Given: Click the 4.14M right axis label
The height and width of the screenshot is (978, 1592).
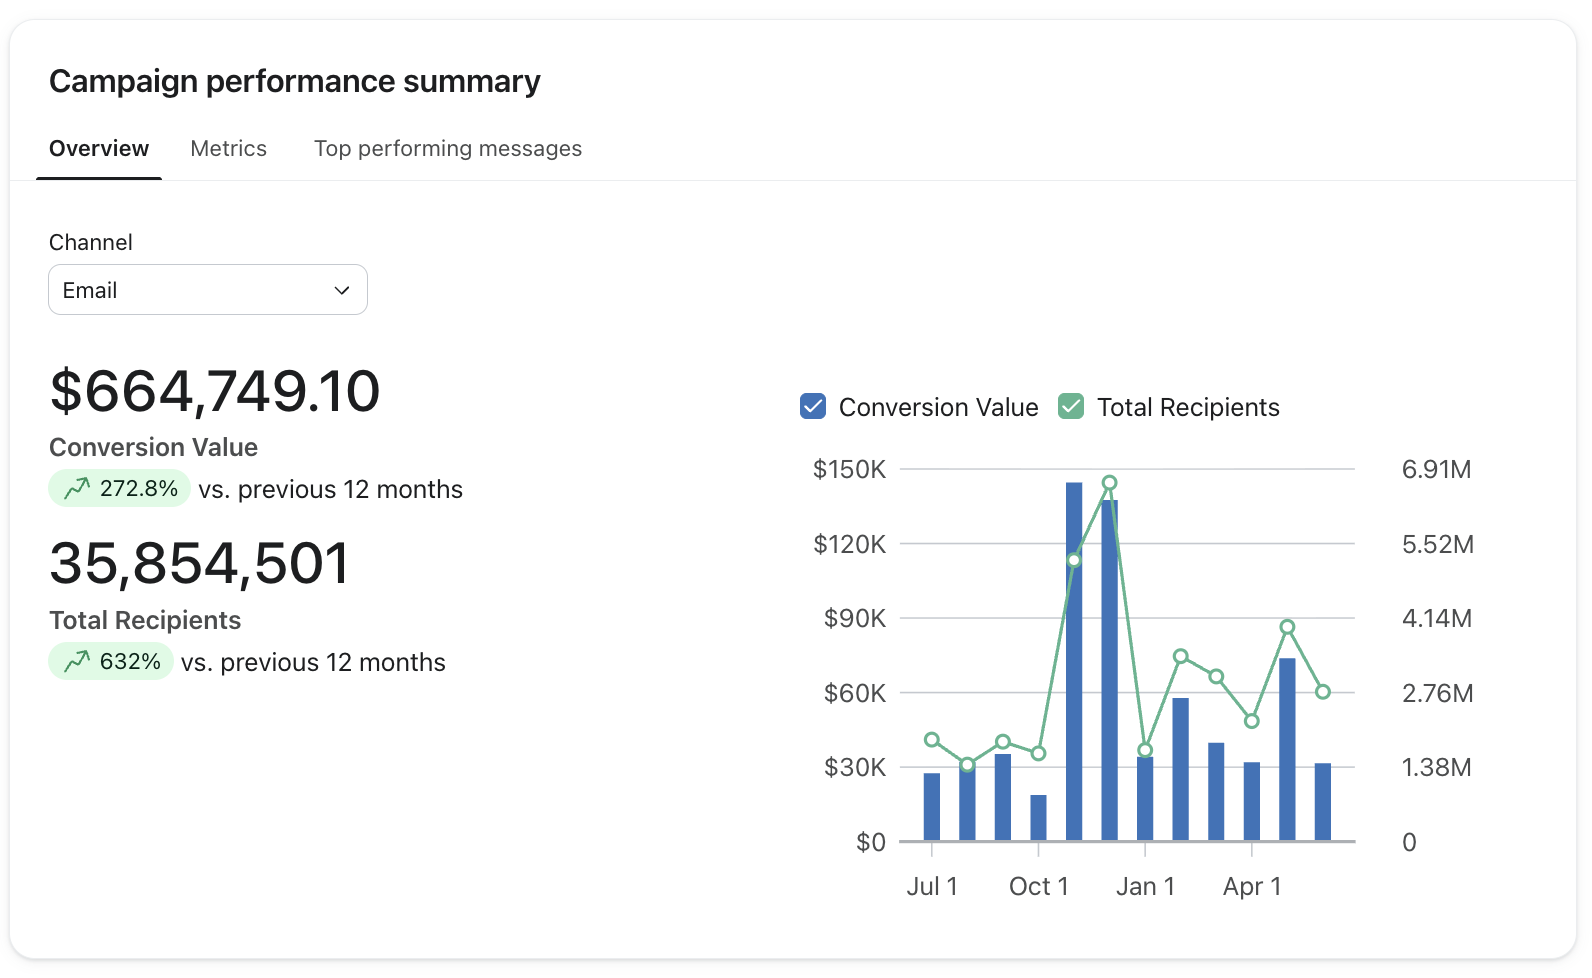Looking at the screenshot, I should pyautogui.click(x=1436, y=618).
